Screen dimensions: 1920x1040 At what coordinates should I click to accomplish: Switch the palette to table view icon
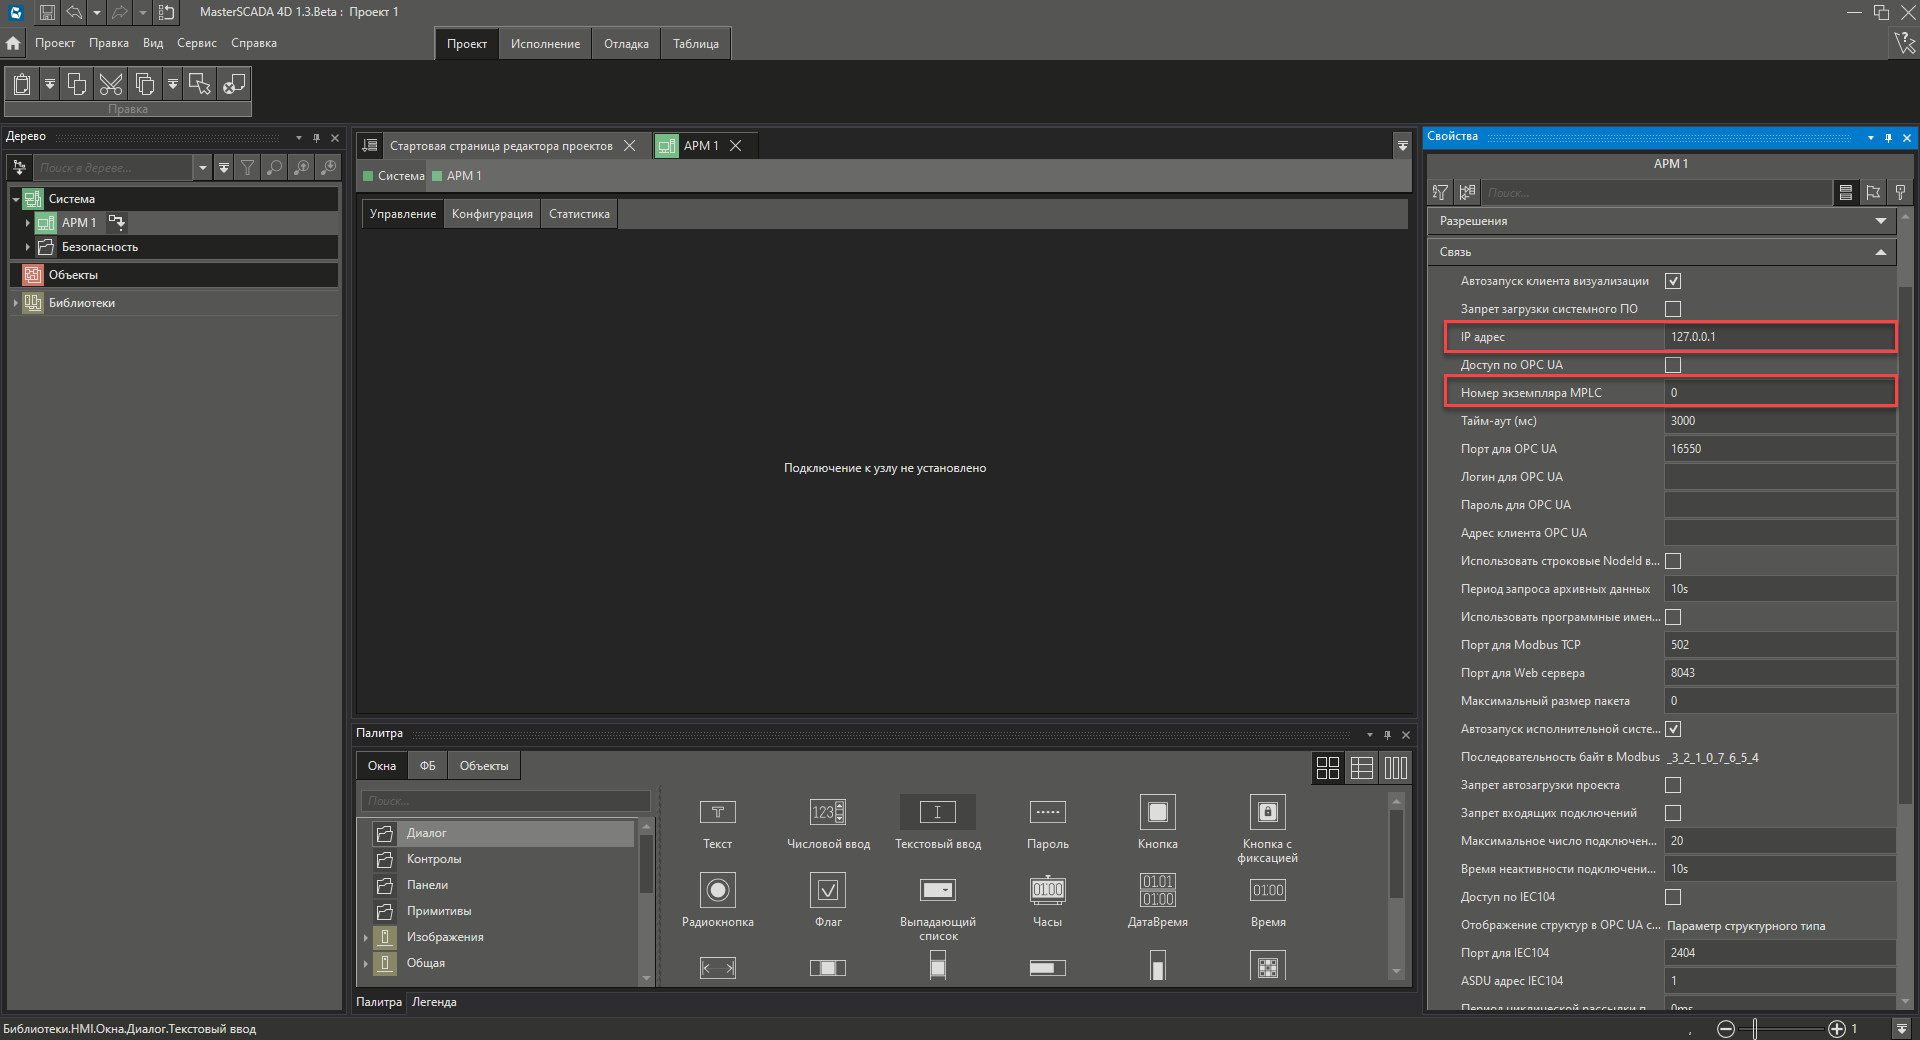click(x=1361, y=768)
